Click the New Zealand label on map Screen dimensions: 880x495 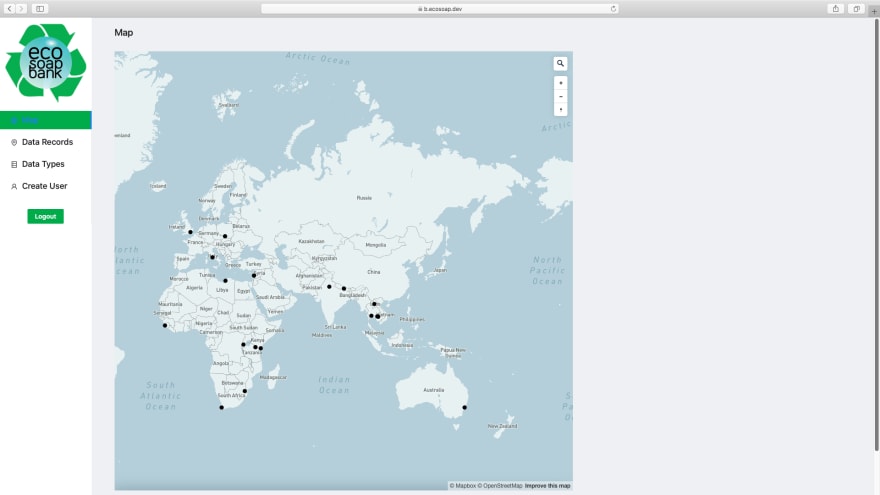coord(502,426)
